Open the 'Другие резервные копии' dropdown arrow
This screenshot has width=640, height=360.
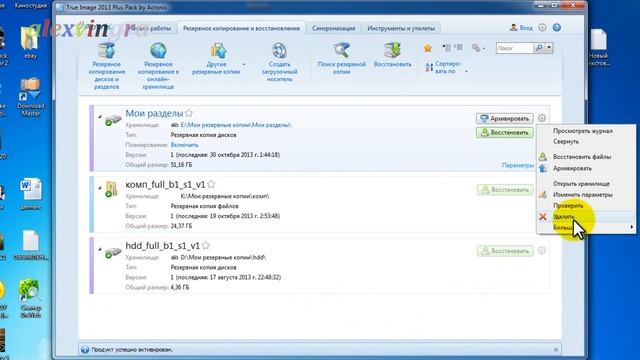244,64
